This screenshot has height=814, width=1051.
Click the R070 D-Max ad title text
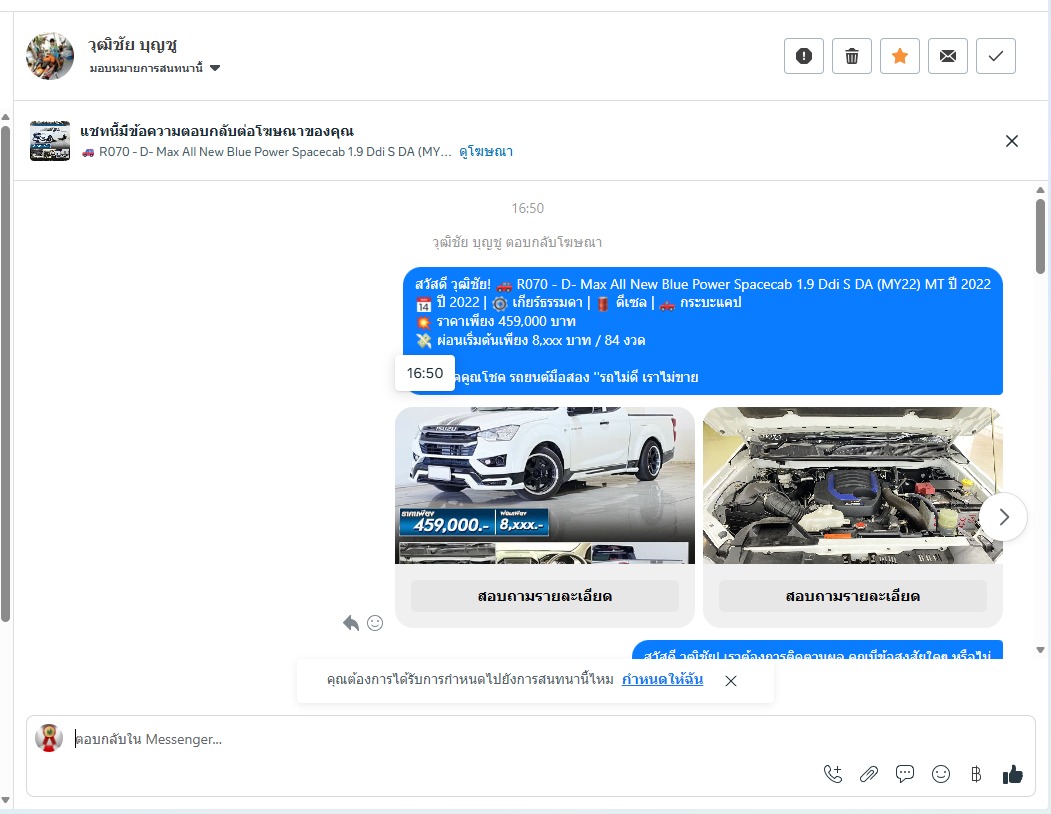click(266, 152)
